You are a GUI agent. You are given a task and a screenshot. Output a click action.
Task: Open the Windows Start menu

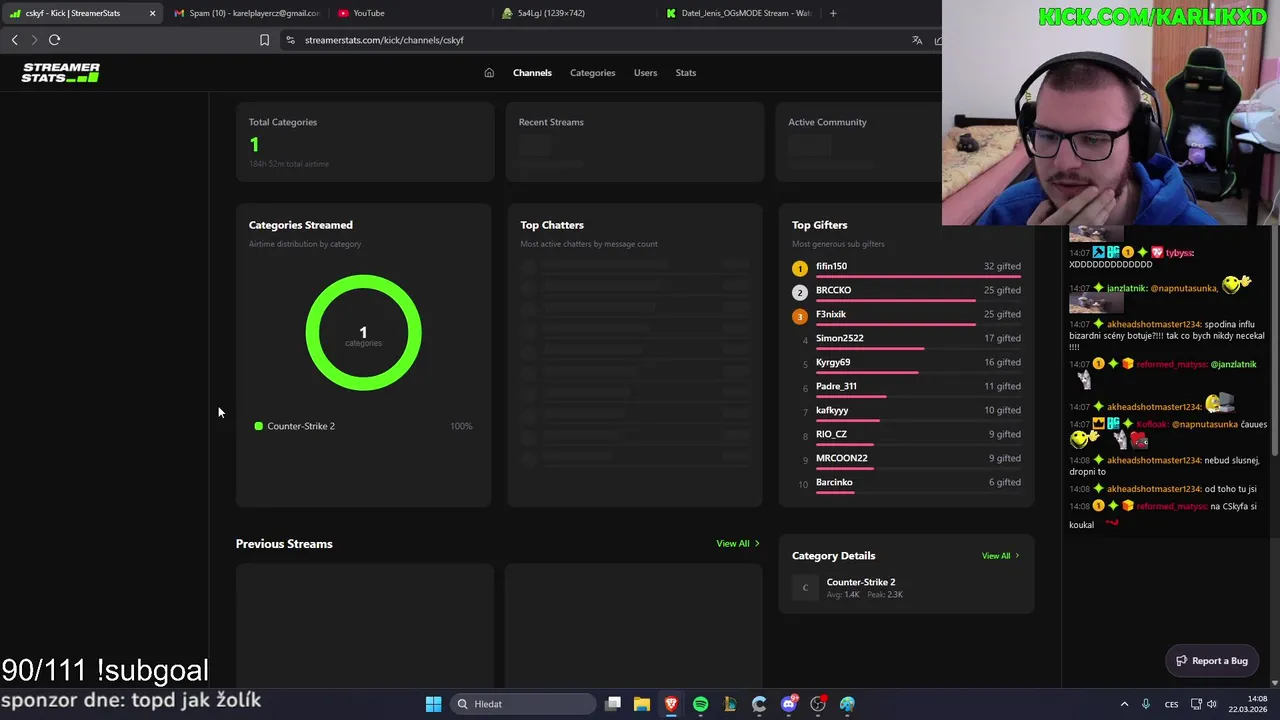click(433, 704)
